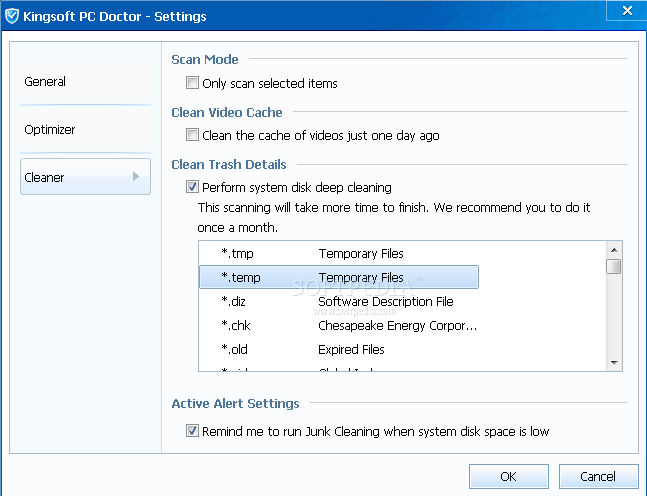647x496 pixels.
Task: Toggle Clean the cache of videos checkbox
Action: coord(192,135)
